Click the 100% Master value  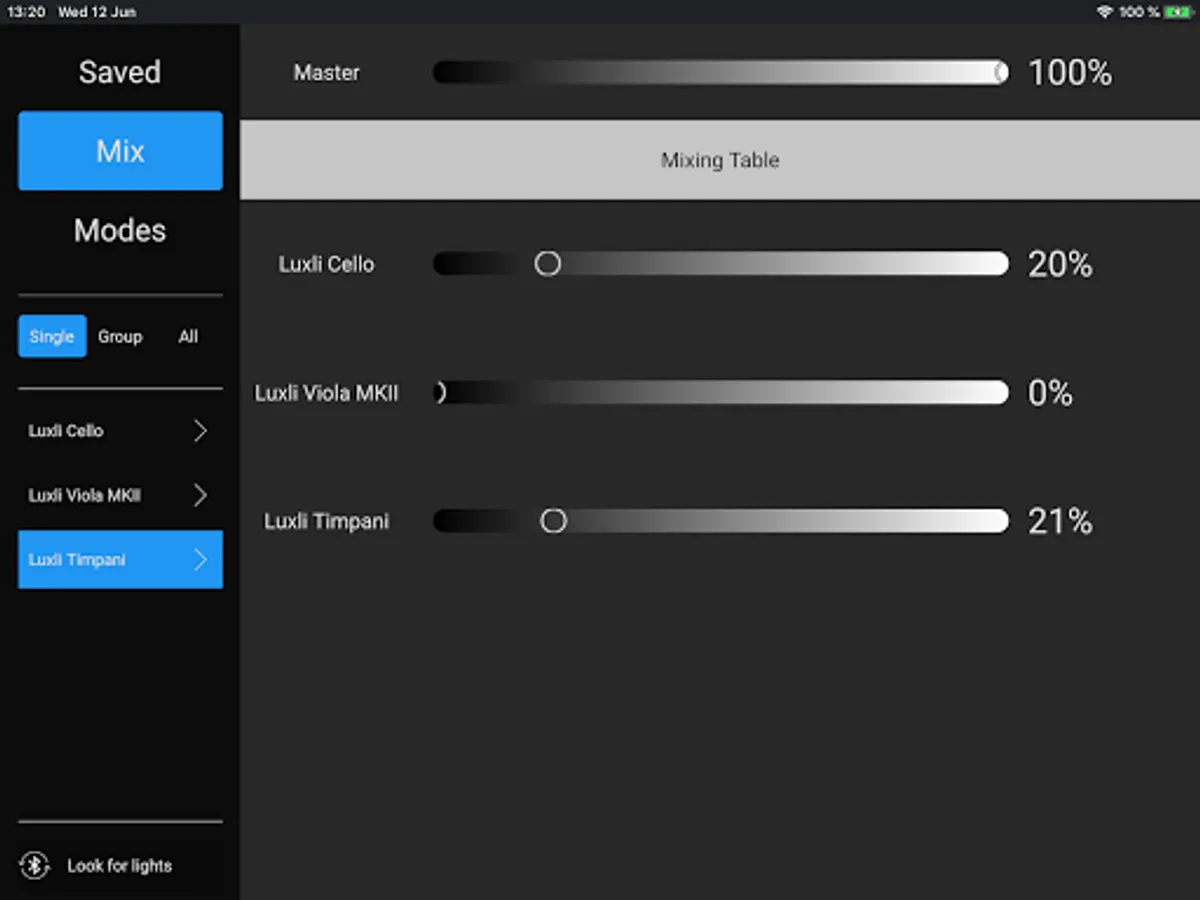point(1070,73)
